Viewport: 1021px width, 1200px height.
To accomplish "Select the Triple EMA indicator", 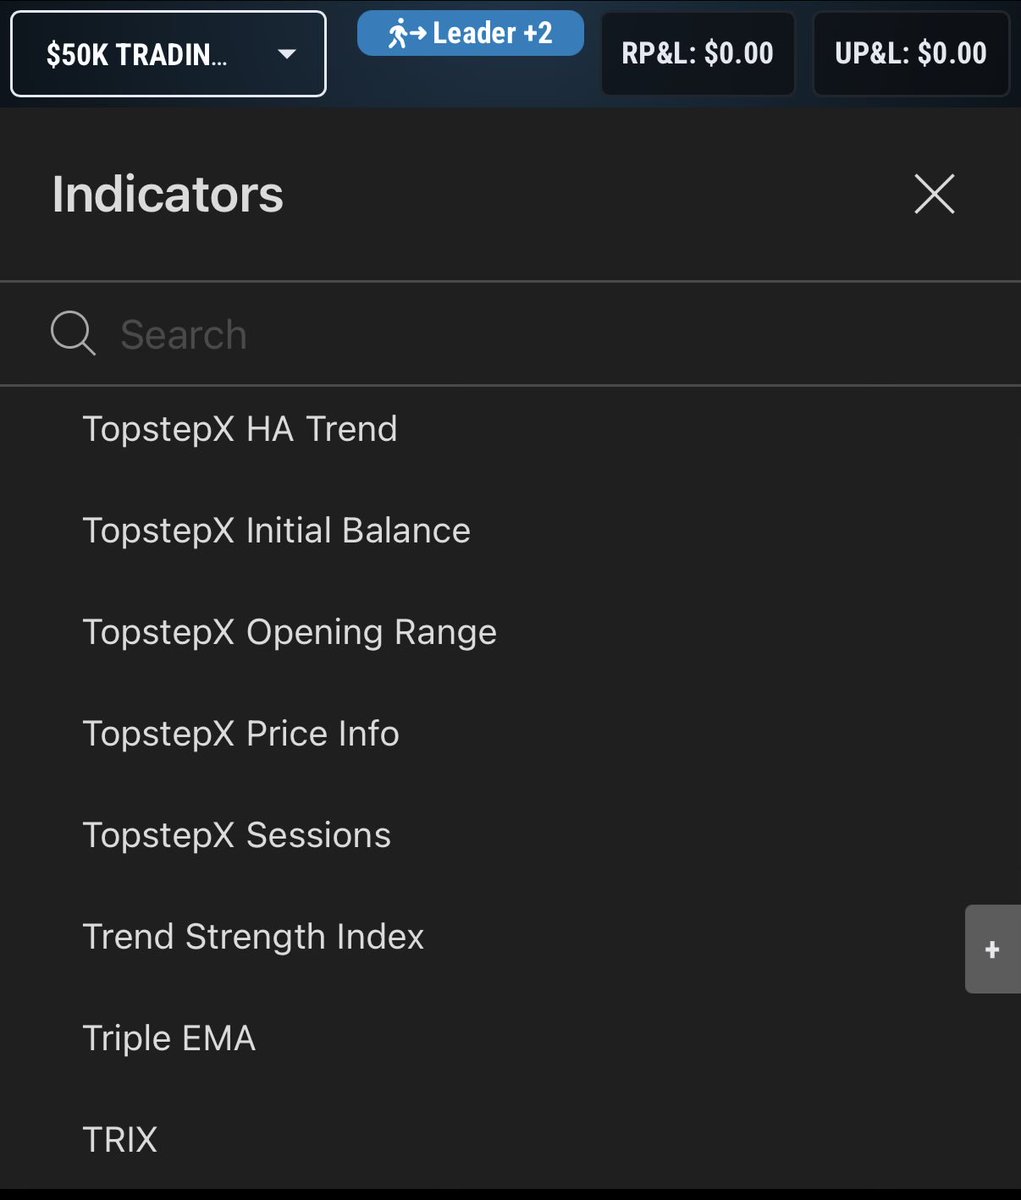I will tap(169, 1038).
